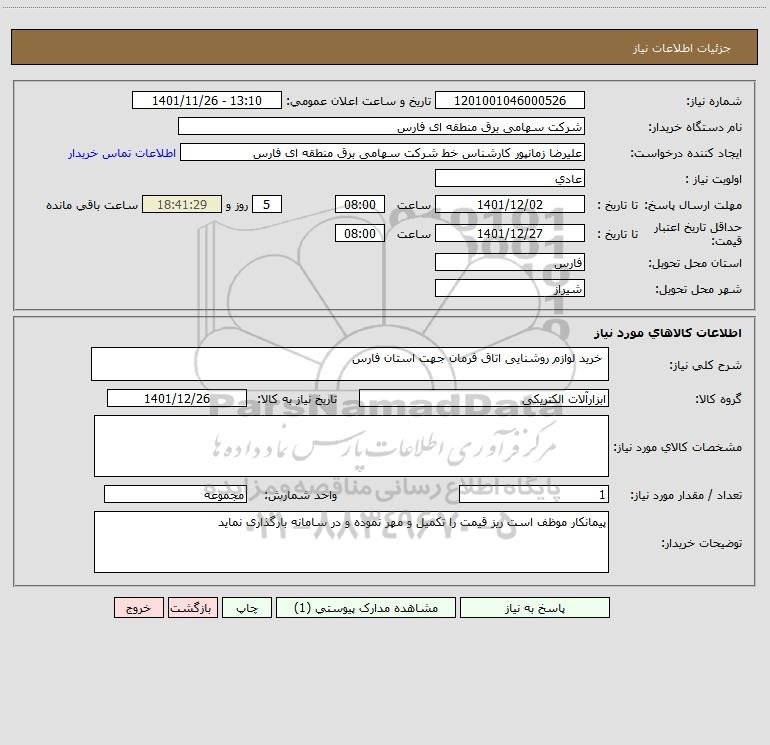Click the label مهلت ارسال پاسخ
The image size is (770, 745).
pos(693,205)
